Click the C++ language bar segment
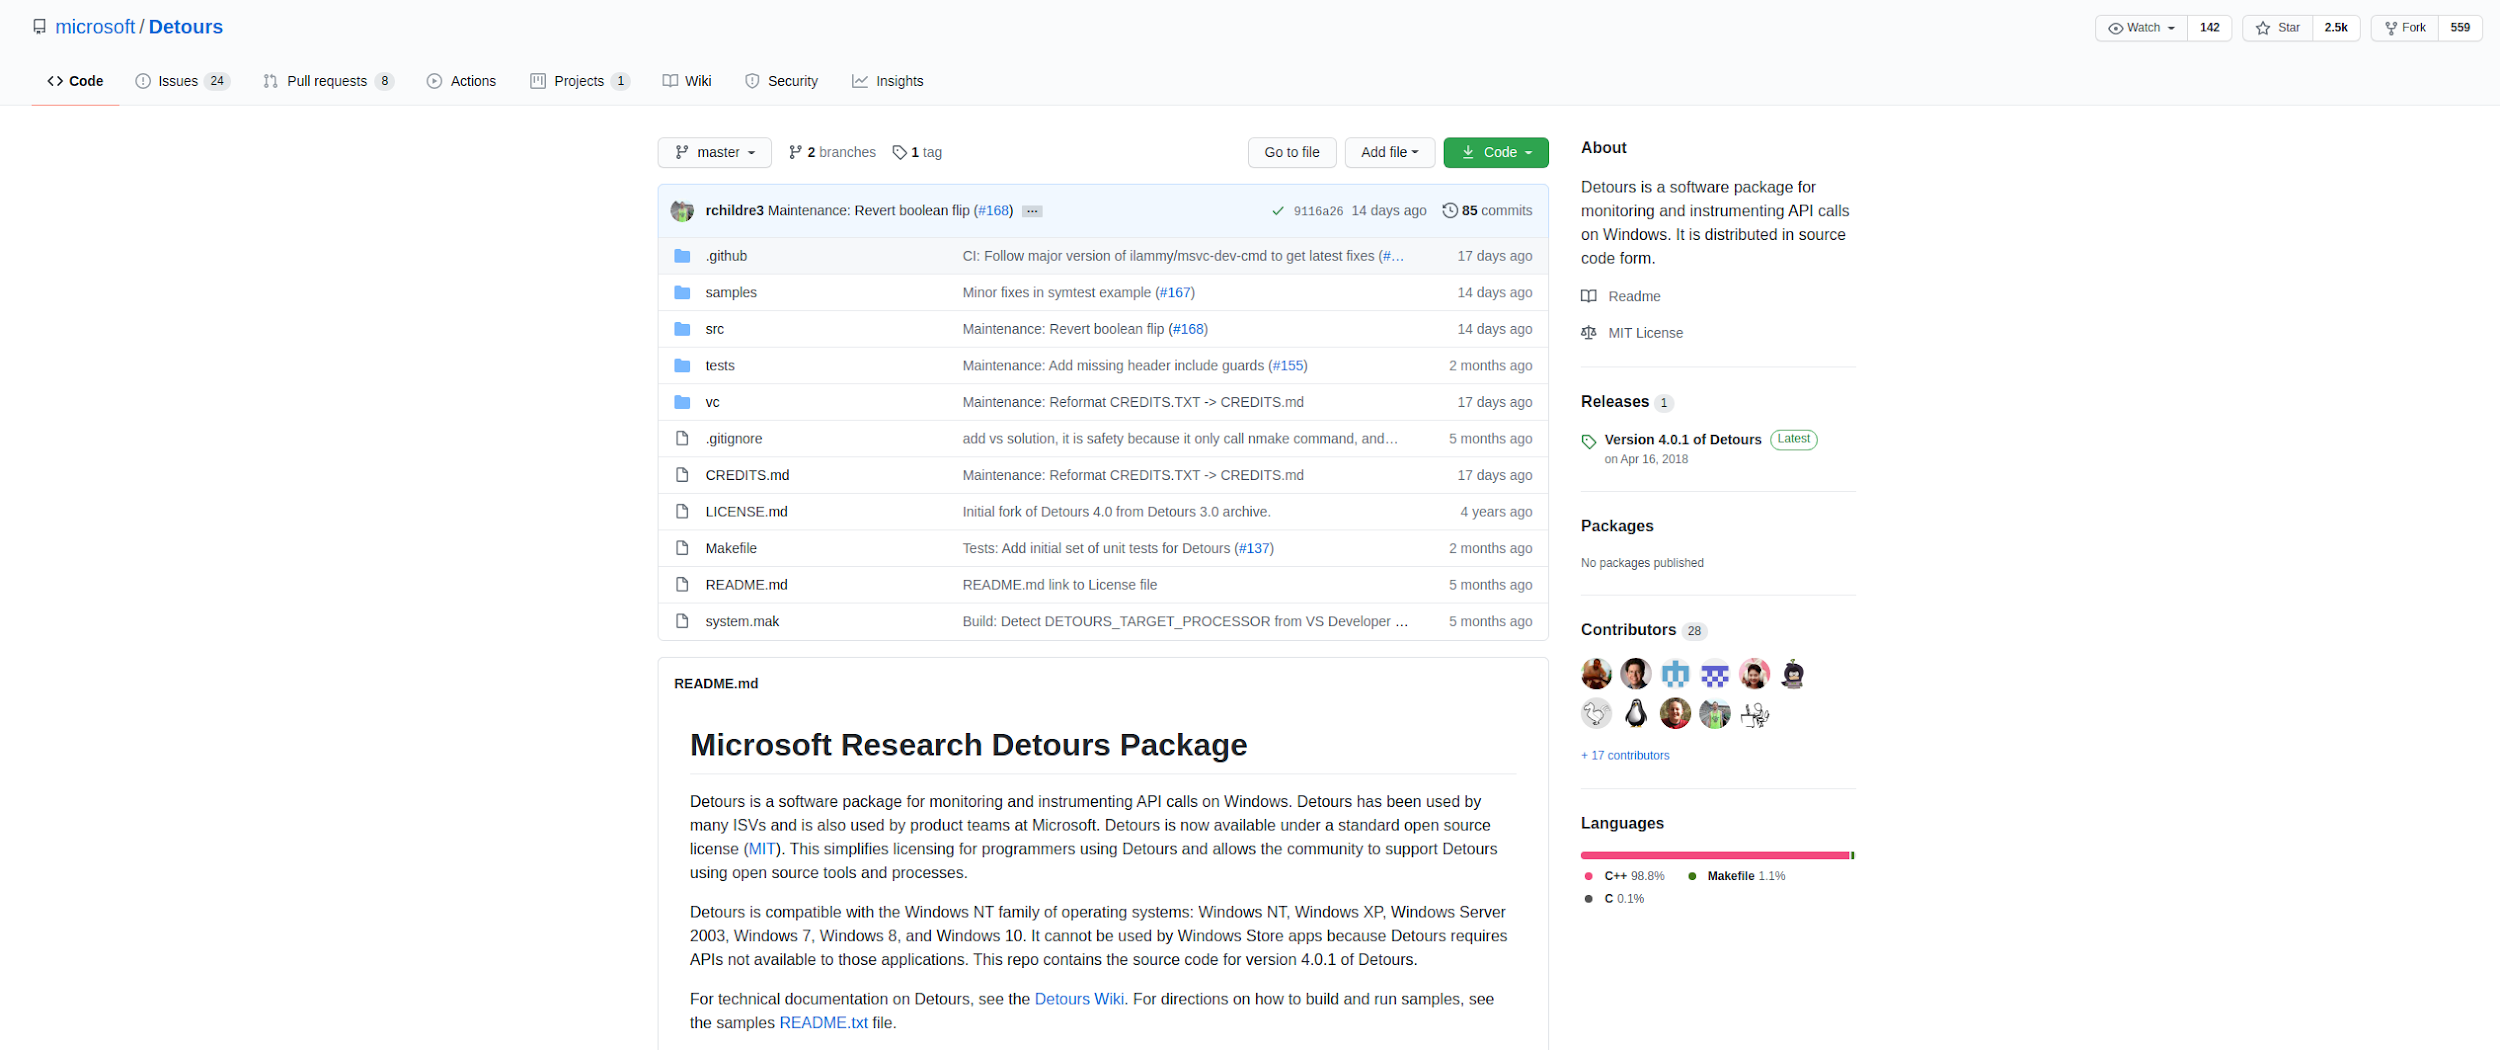Viewport: 2500px width, 1050px height. tap(1715, 856)
